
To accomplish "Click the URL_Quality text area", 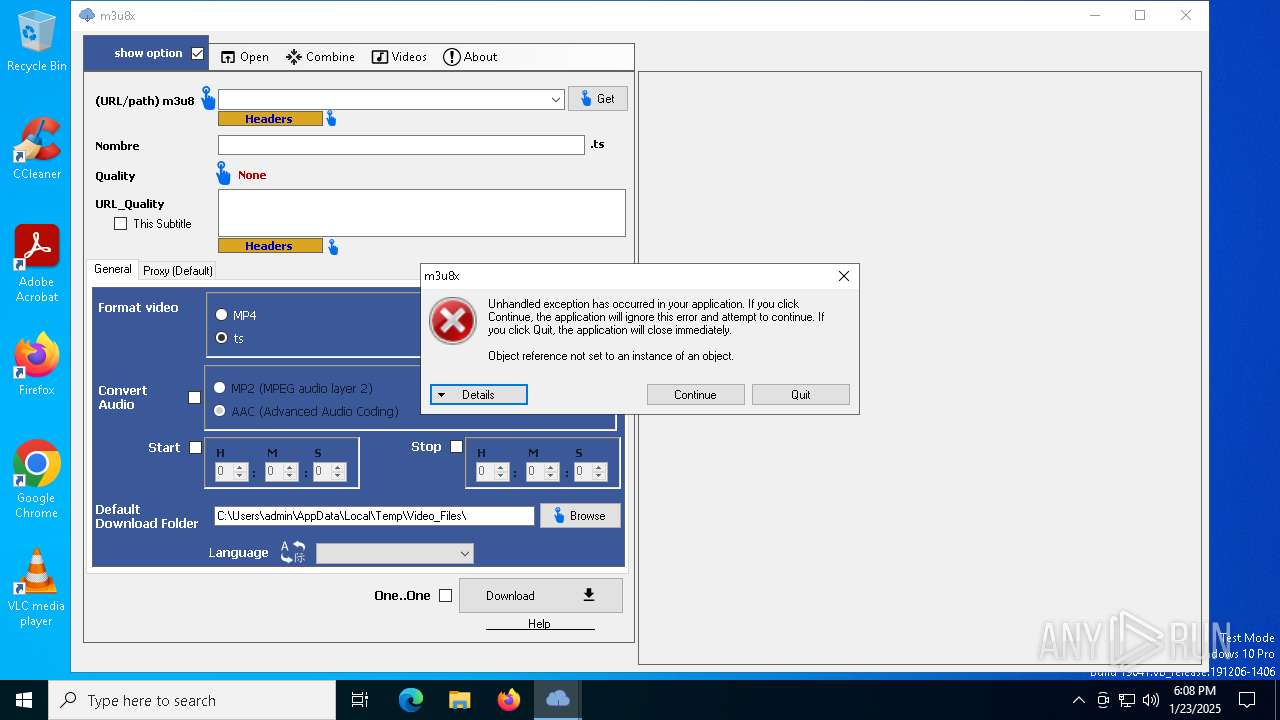I will point(422,213).
